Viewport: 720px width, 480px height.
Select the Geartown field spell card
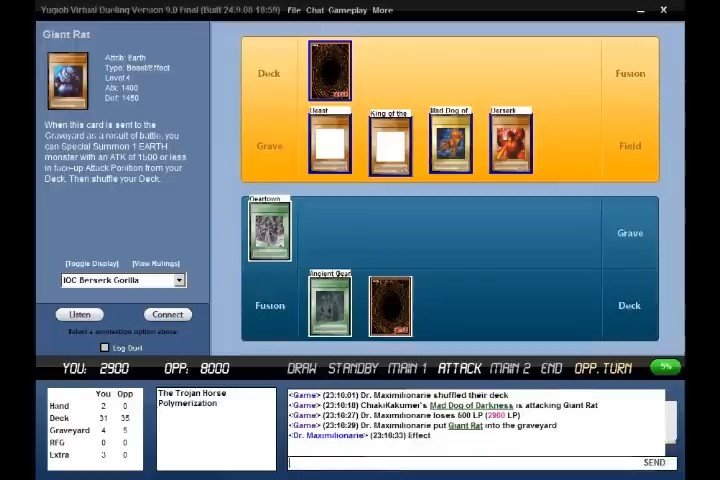(x=270, y=228)
